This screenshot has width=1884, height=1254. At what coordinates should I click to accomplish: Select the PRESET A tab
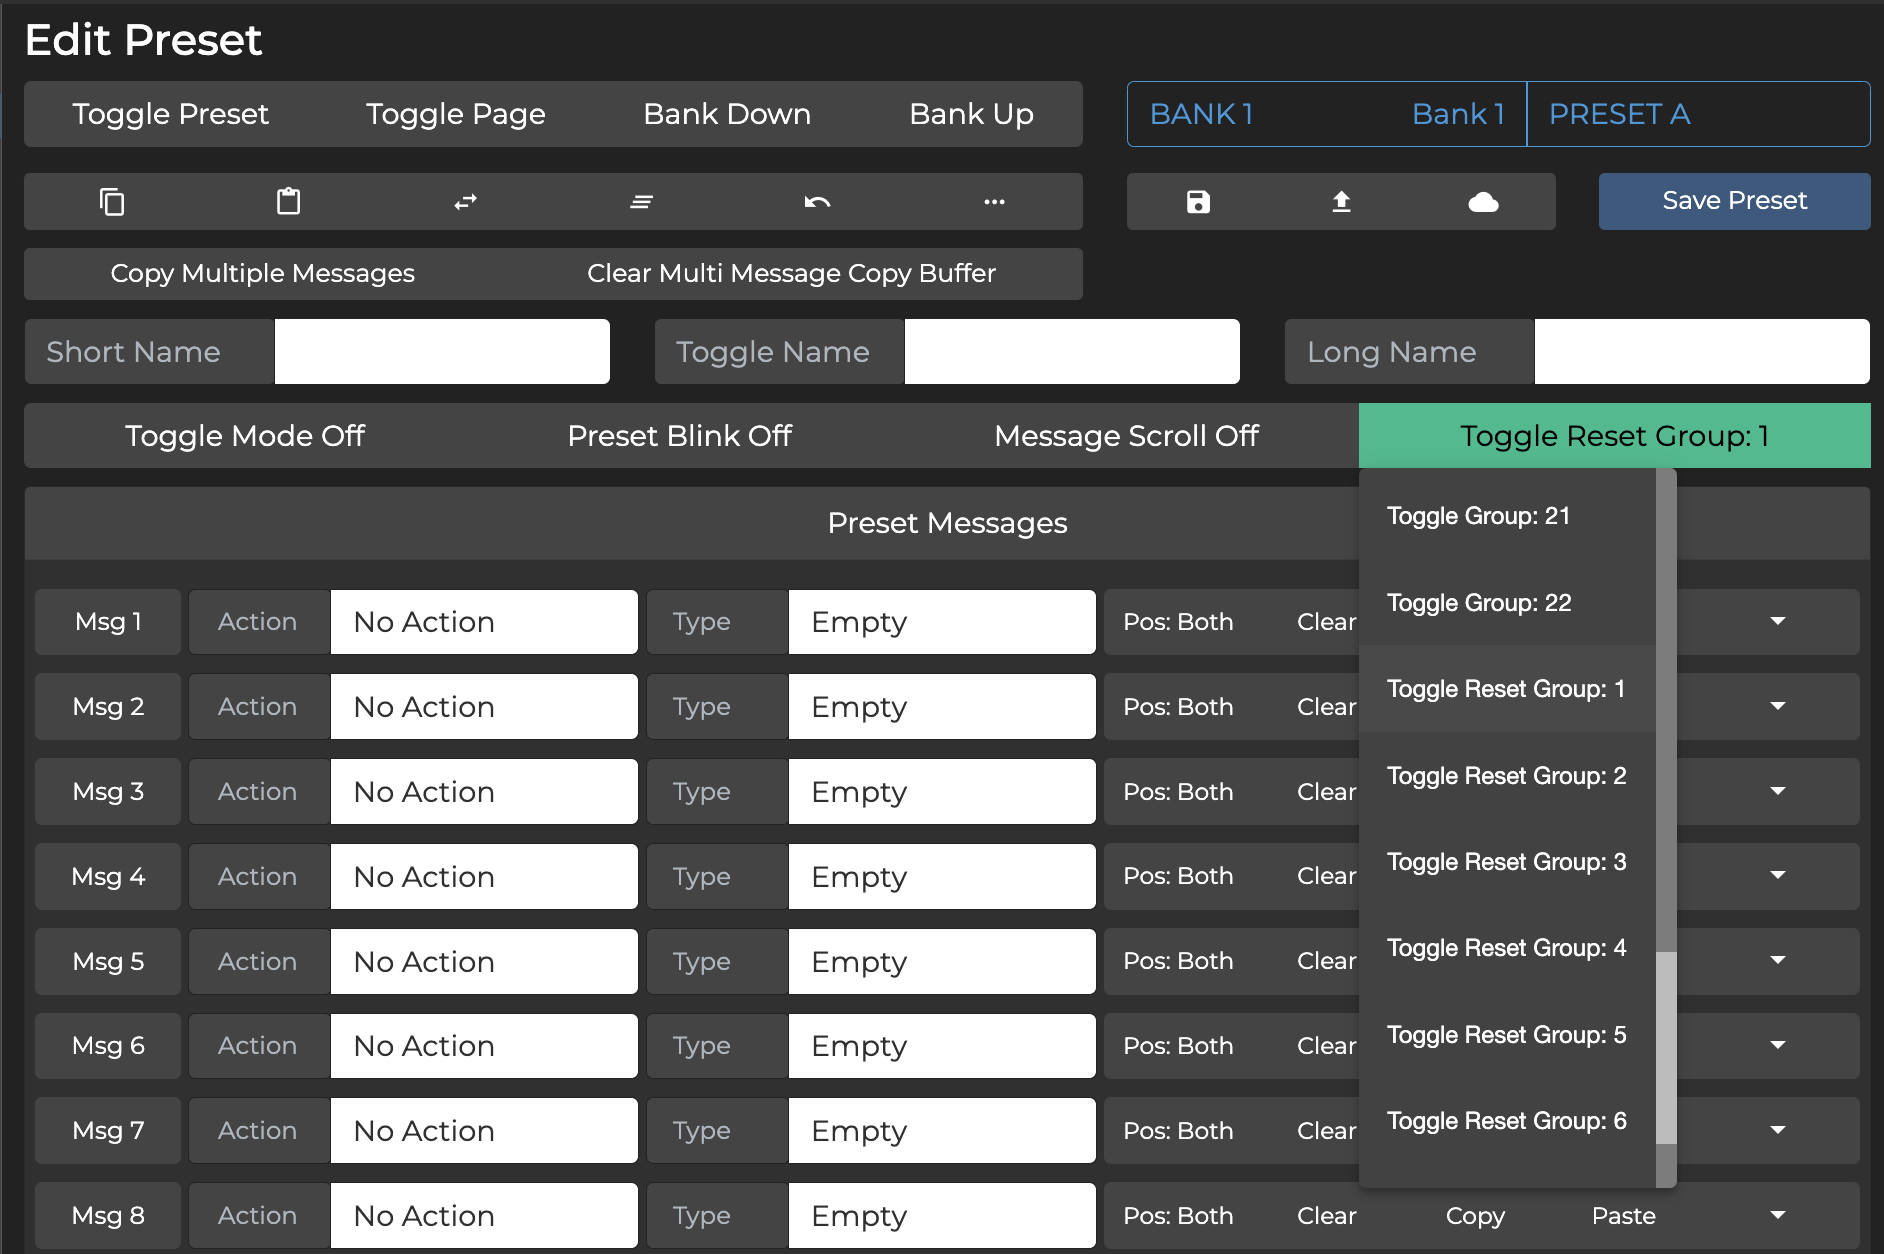1619,114
